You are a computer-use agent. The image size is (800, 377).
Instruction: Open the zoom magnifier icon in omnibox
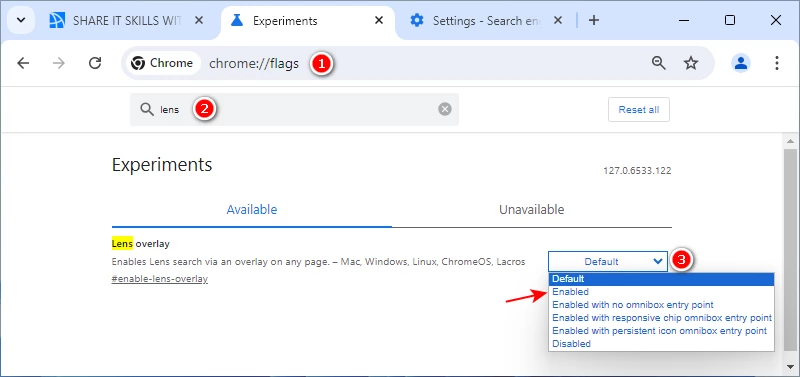[659, 63]
